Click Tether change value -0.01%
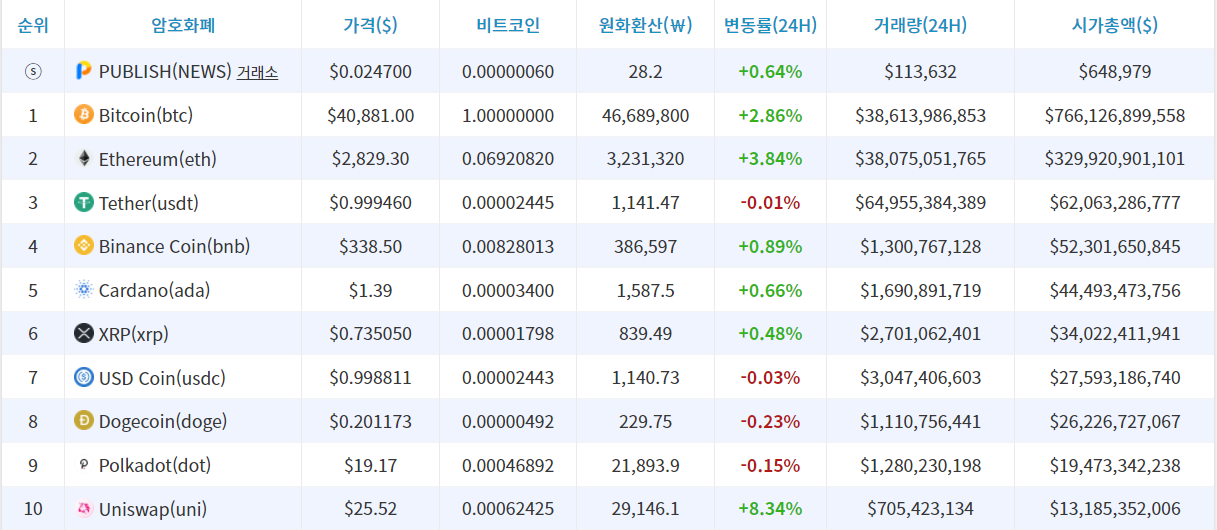 click(770, 203)
